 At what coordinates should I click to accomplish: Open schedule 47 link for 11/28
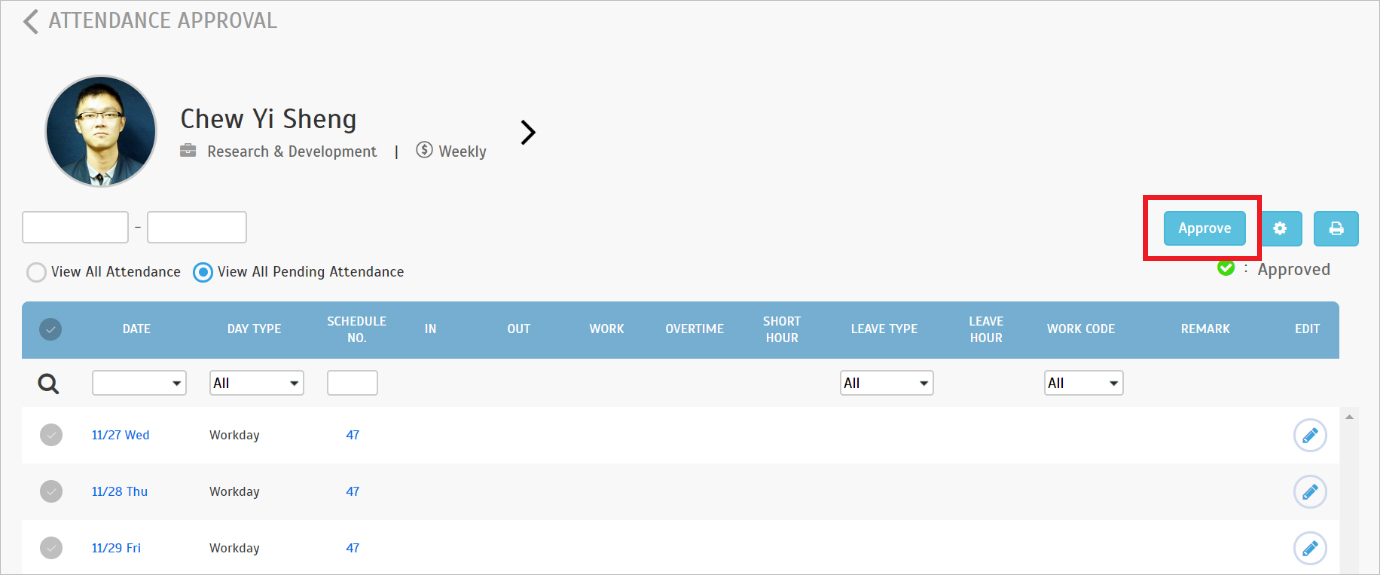pyautogui.click(x=352, y=492)
